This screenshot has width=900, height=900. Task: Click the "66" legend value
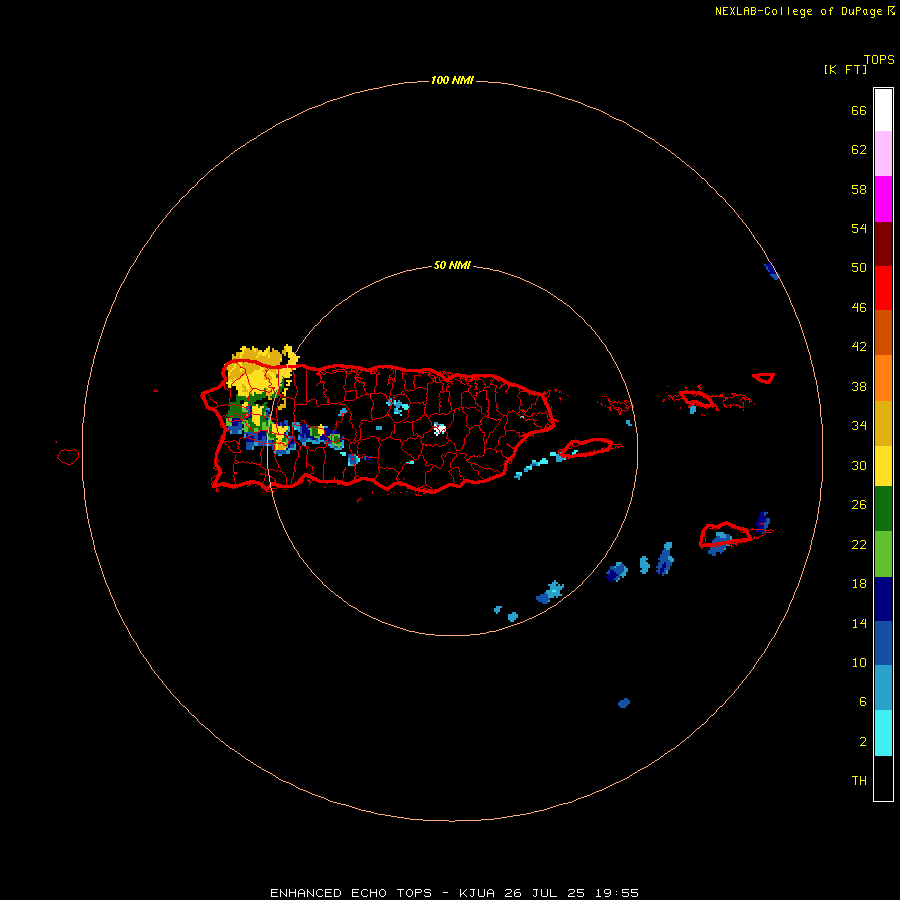pos(859,111)
